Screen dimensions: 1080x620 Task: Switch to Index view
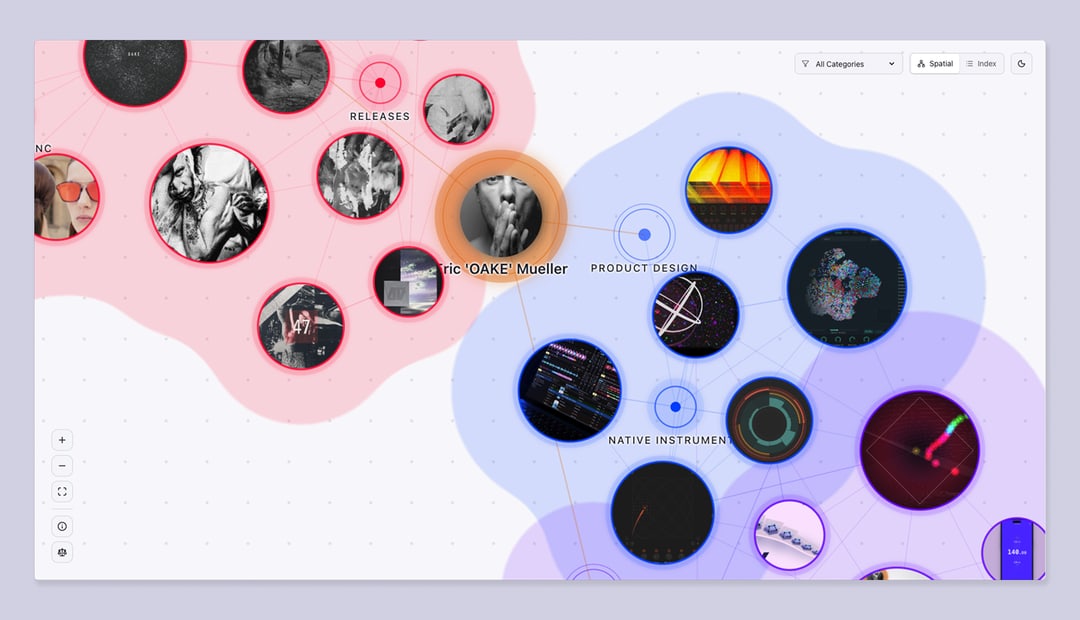click(981, 64)
